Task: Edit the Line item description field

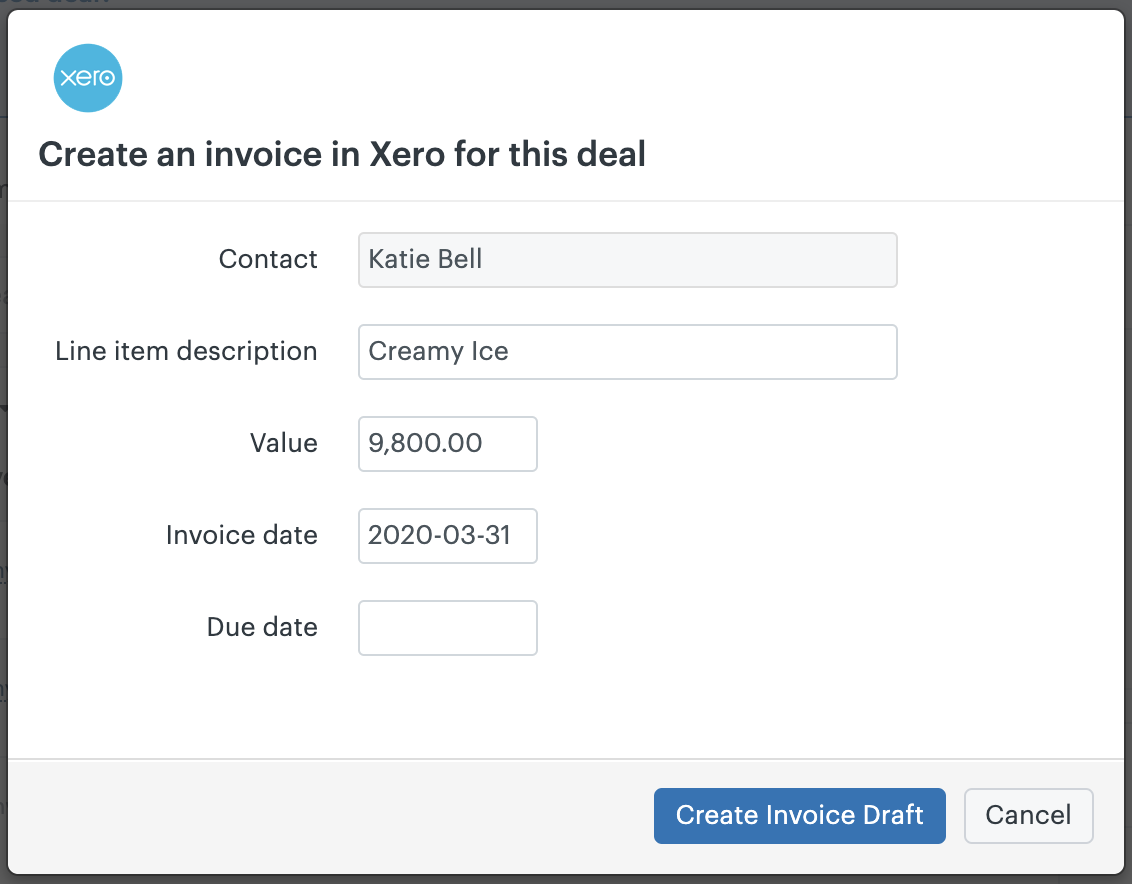Action: tap(627, 352)
